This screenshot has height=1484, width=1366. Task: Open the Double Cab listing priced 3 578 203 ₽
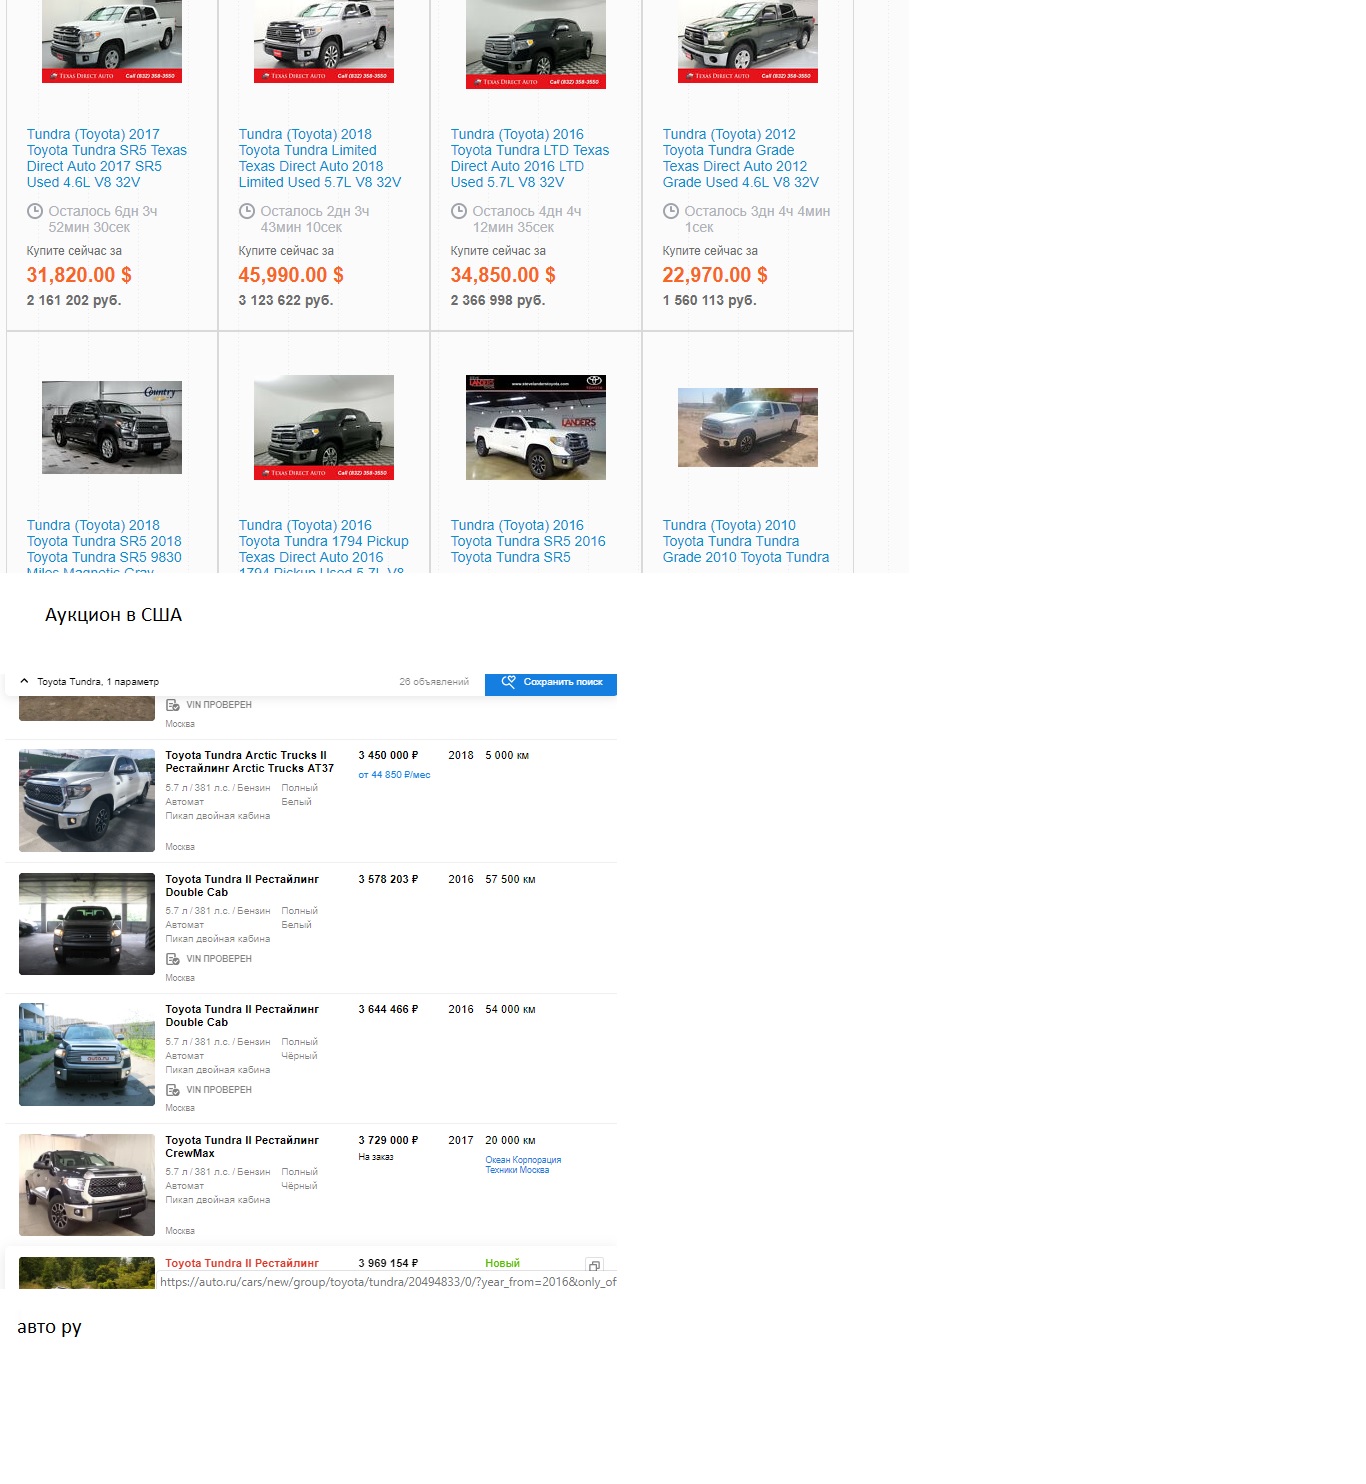click(242, 886)
